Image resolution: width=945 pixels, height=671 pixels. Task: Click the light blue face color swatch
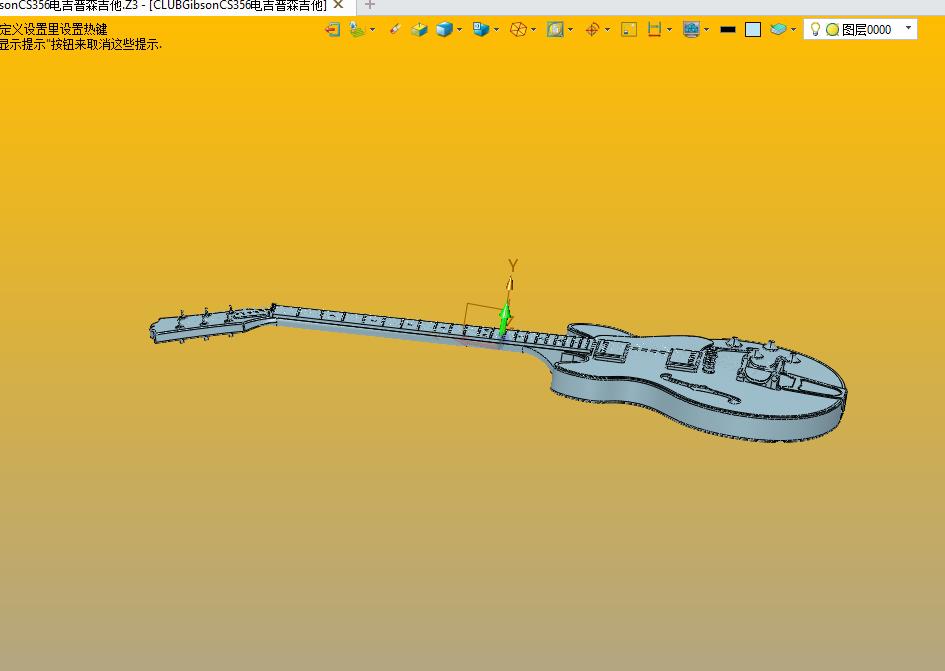click(x=753, y=30)
